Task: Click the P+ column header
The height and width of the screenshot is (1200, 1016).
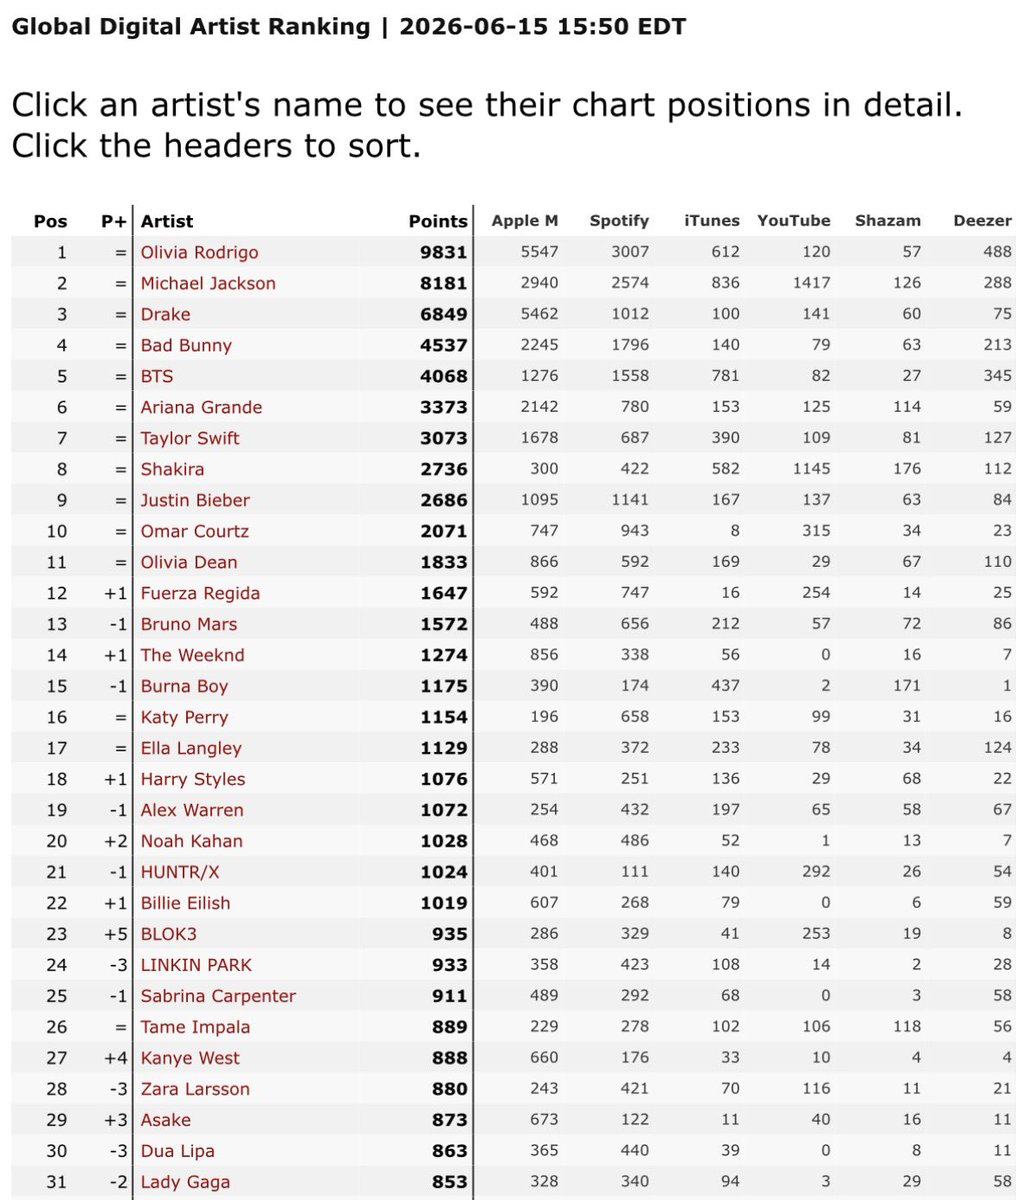Action: [114, 221]
